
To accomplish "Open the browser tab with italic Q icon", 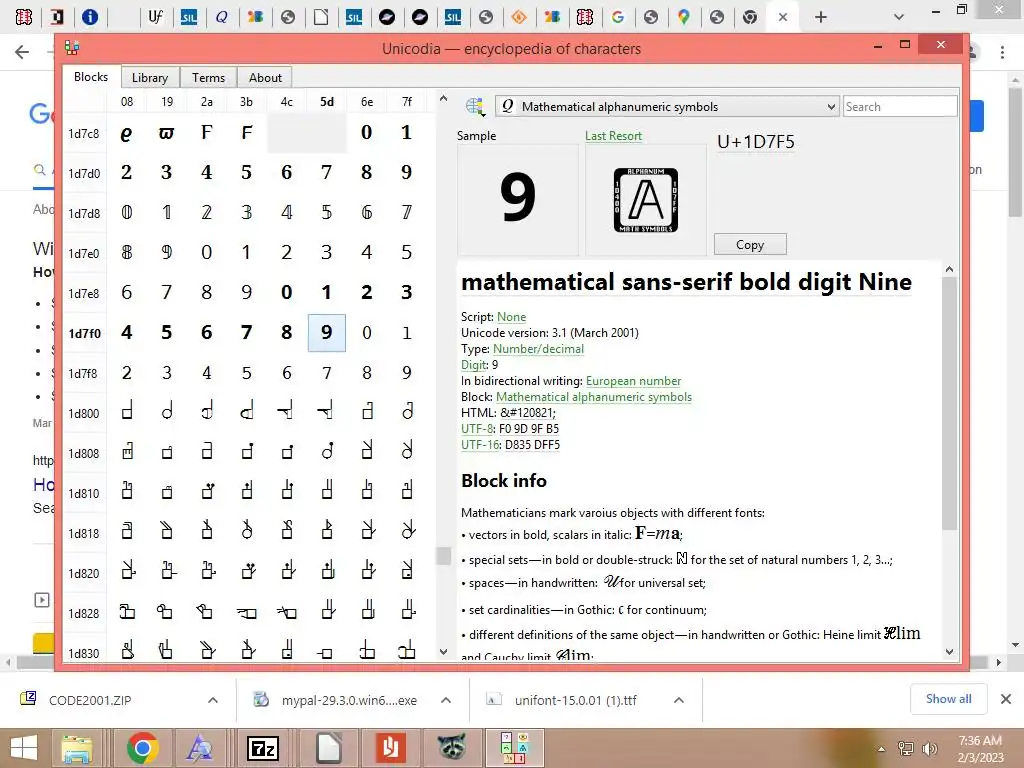I will pos(221,17).
